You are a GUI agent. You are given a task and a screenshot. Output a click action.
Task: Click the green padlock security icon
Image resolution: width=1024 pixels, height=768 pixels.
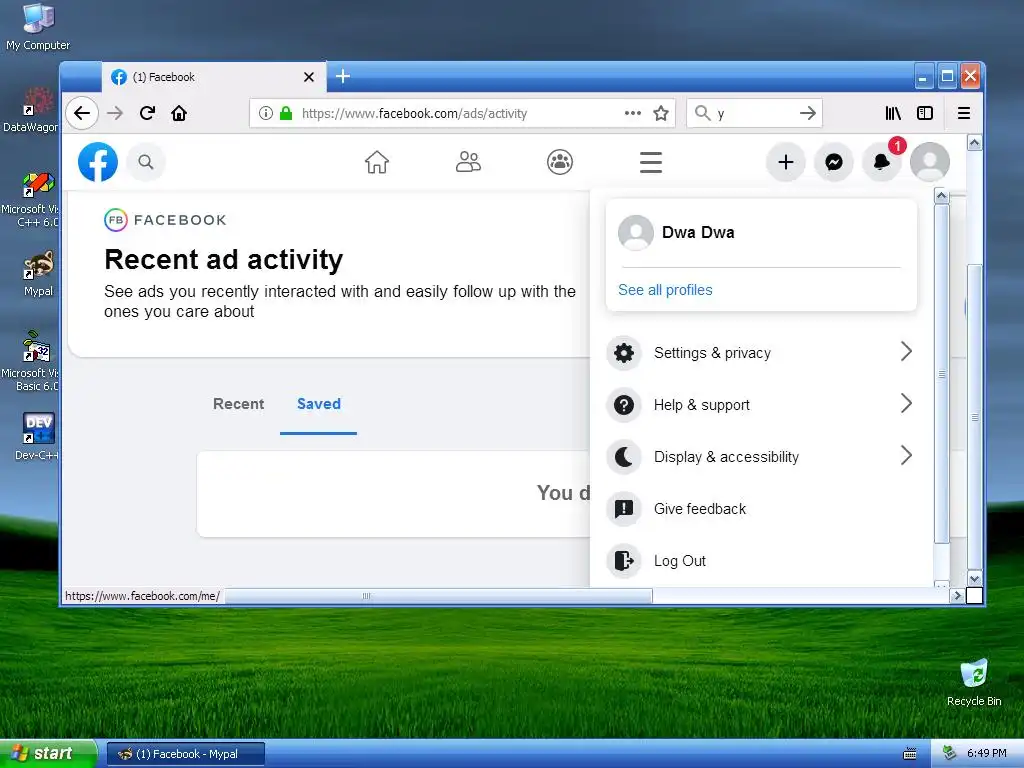286,113
